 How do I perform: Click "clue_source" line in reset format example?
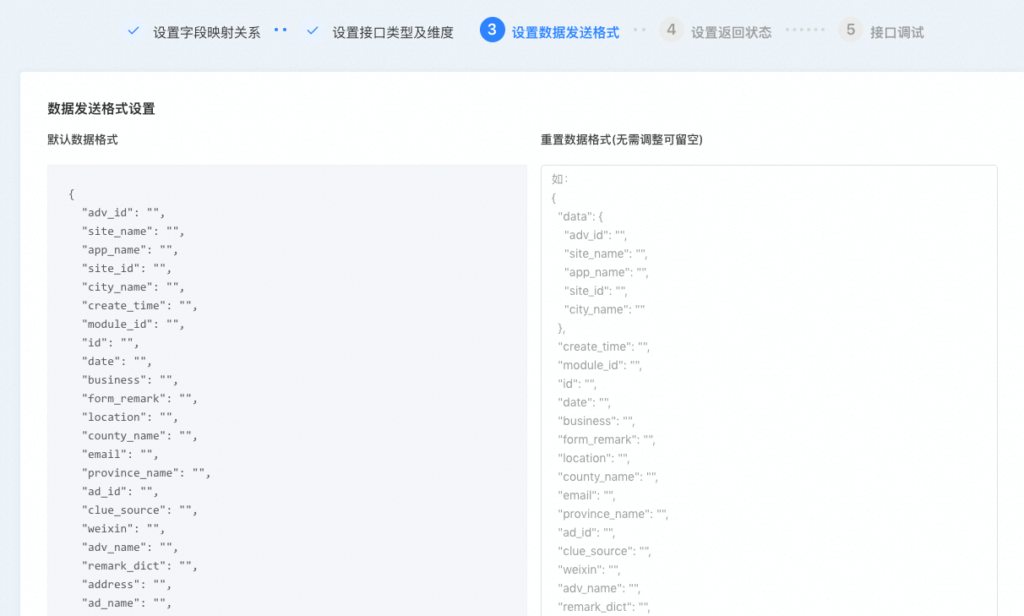604,551
